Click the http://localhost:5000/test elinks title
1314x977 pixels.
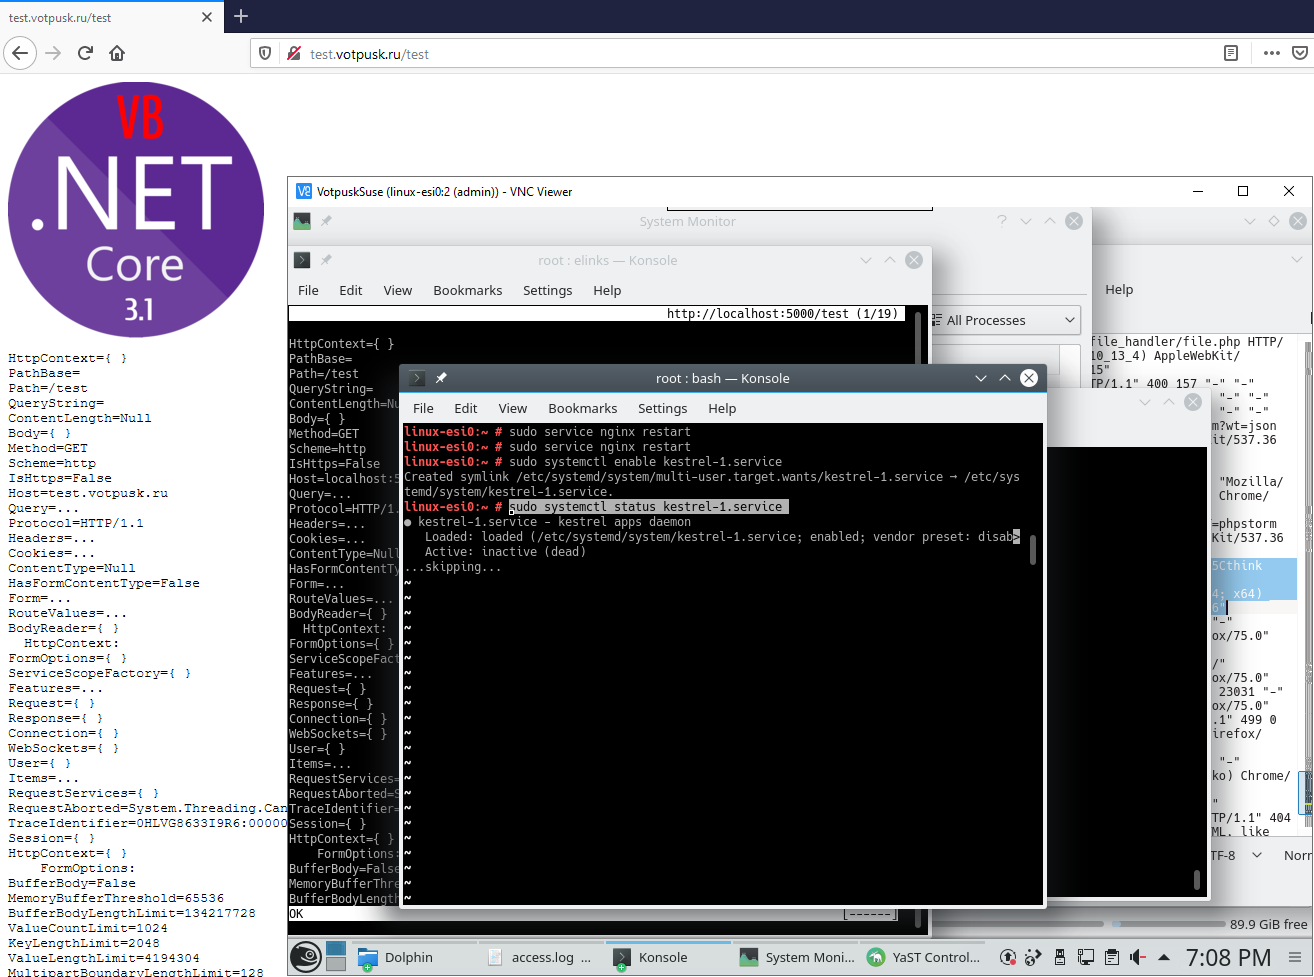pos(784,313)
